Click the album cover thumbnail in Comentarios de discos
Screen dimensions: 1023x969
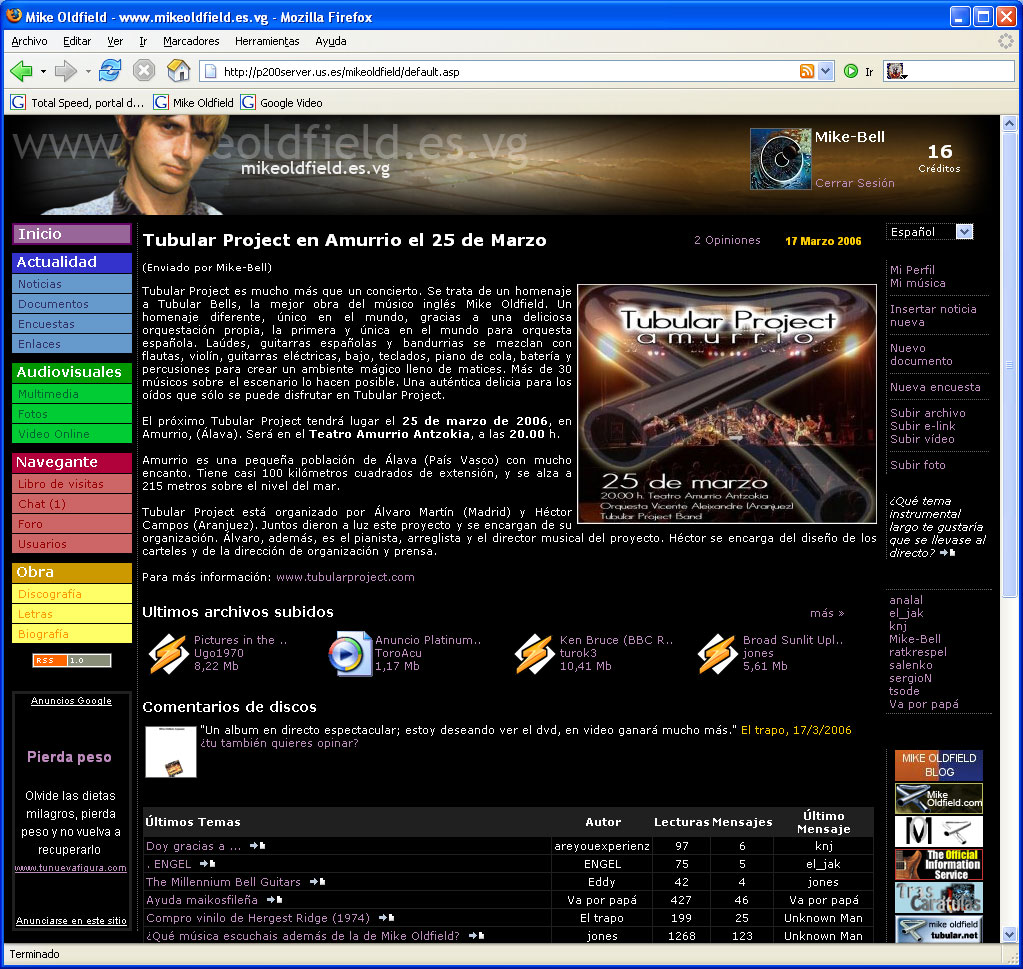[x=170, y=752]
